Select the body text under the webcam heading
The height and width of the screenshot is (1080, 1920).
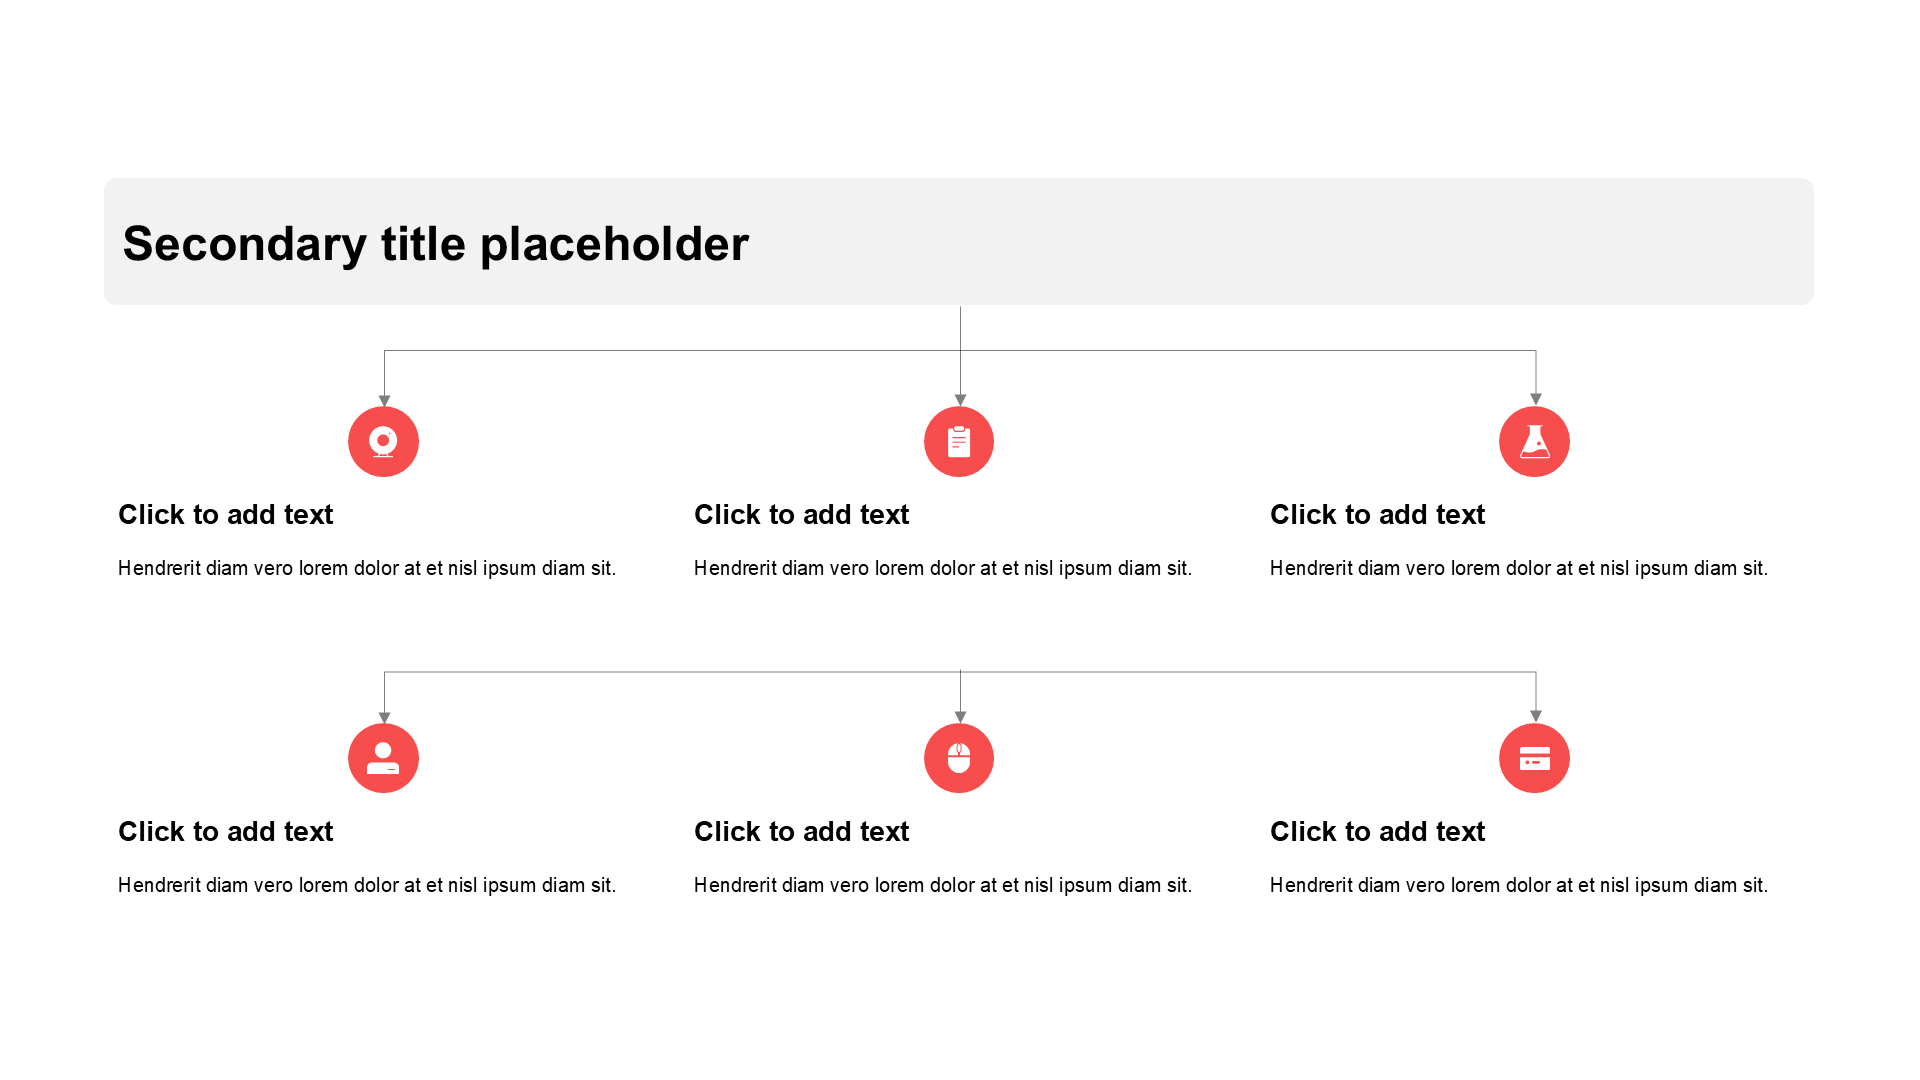pos(367,568)
